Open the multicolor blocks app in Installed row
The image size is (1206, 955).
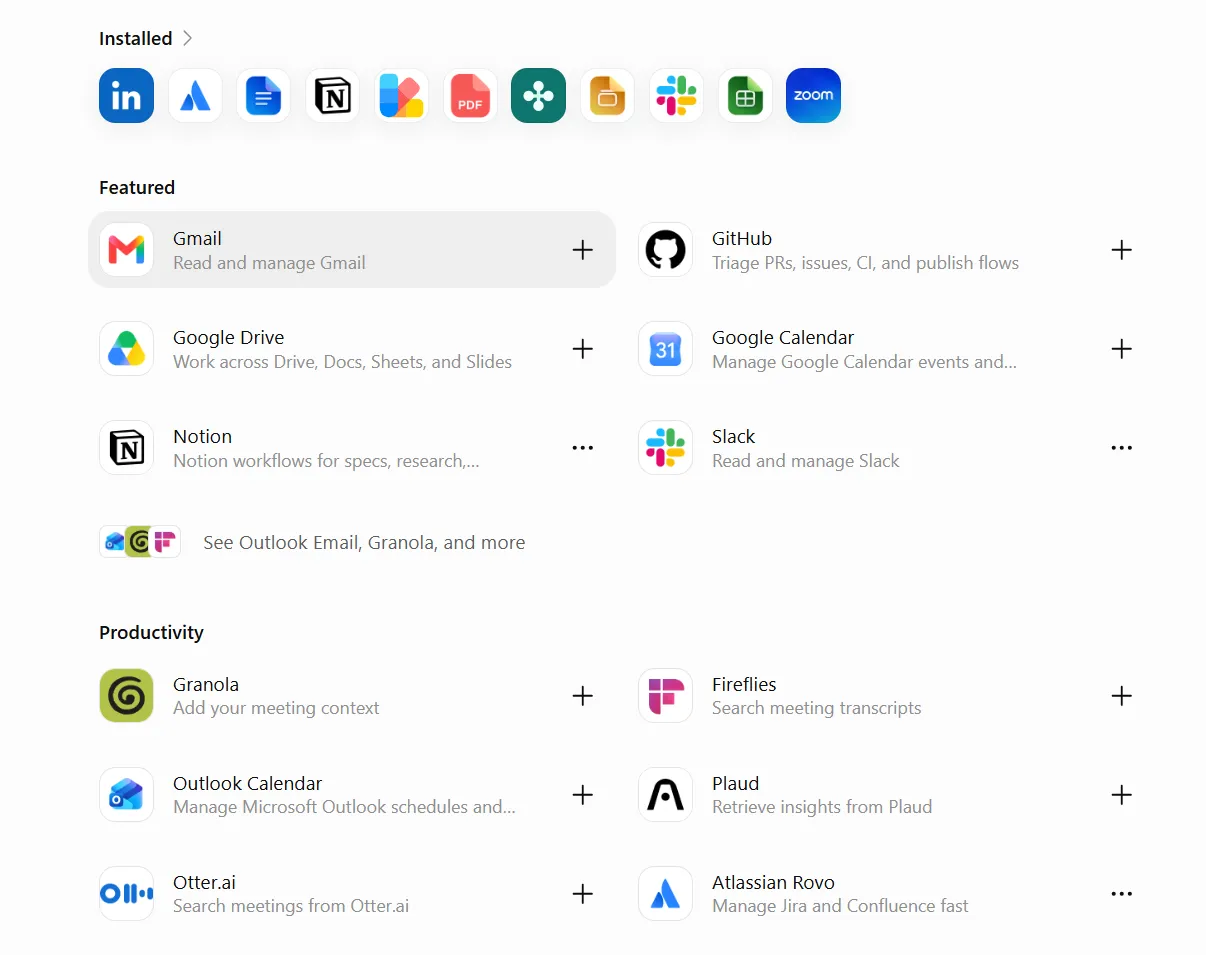(401, 96)
